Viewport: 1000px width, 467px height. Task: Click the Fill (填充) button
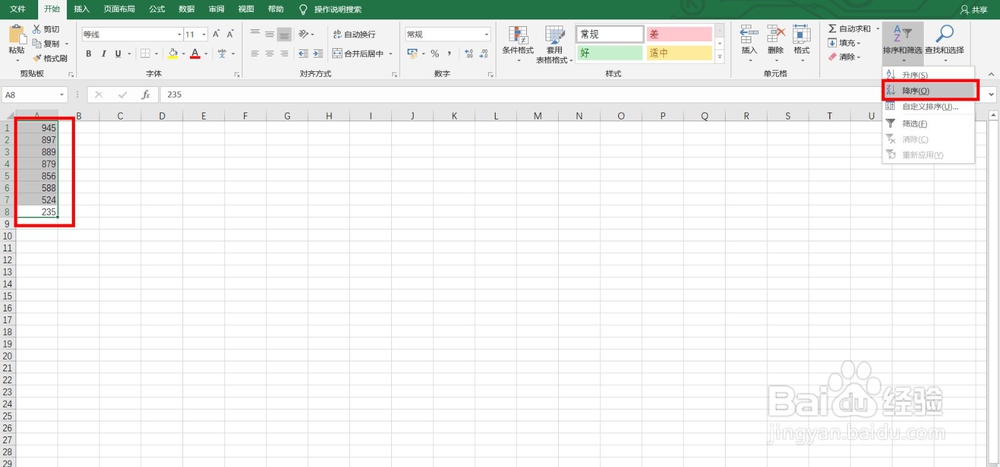coord(842,43)
